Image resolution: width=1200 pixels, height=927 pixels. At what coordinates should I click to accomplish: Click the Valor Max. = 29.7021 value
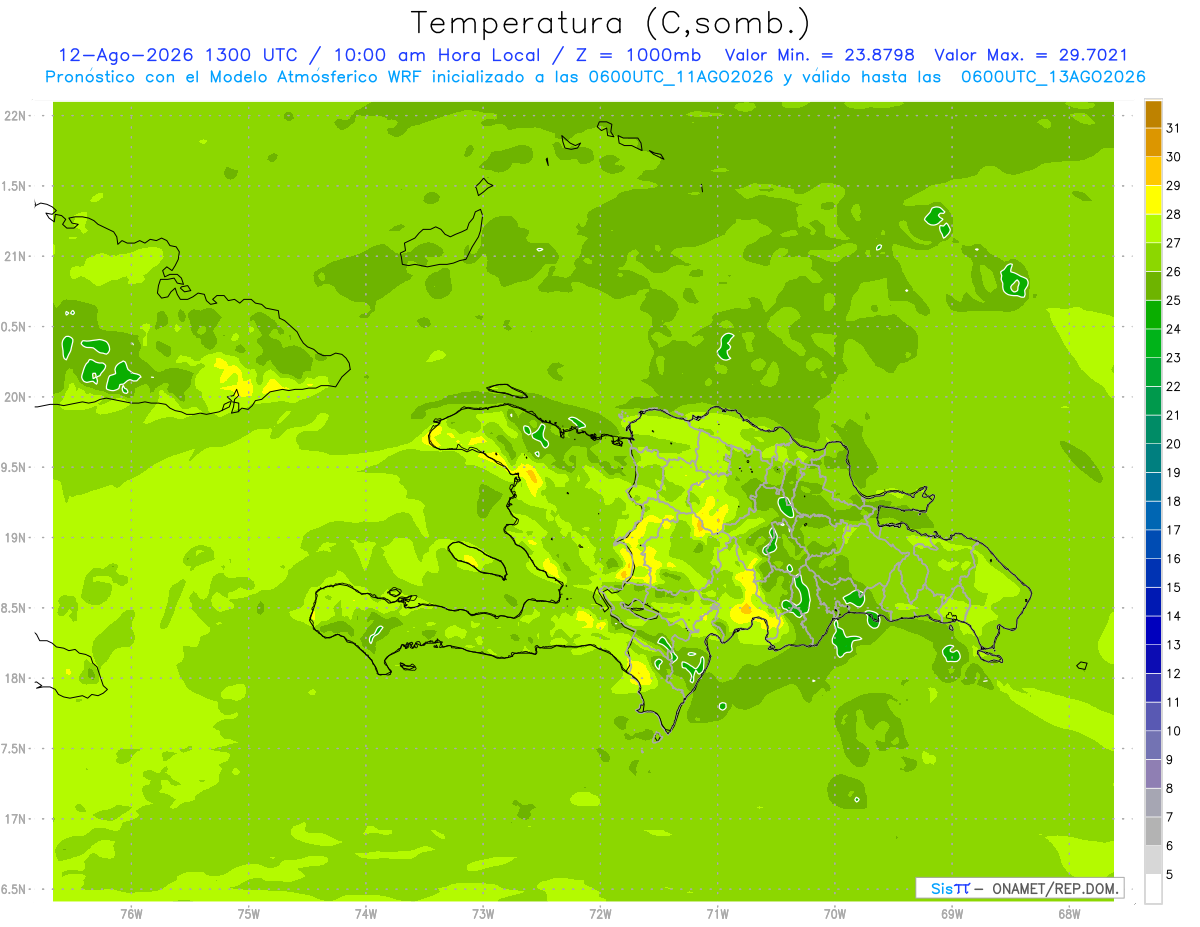click(x=1030, y=55)
